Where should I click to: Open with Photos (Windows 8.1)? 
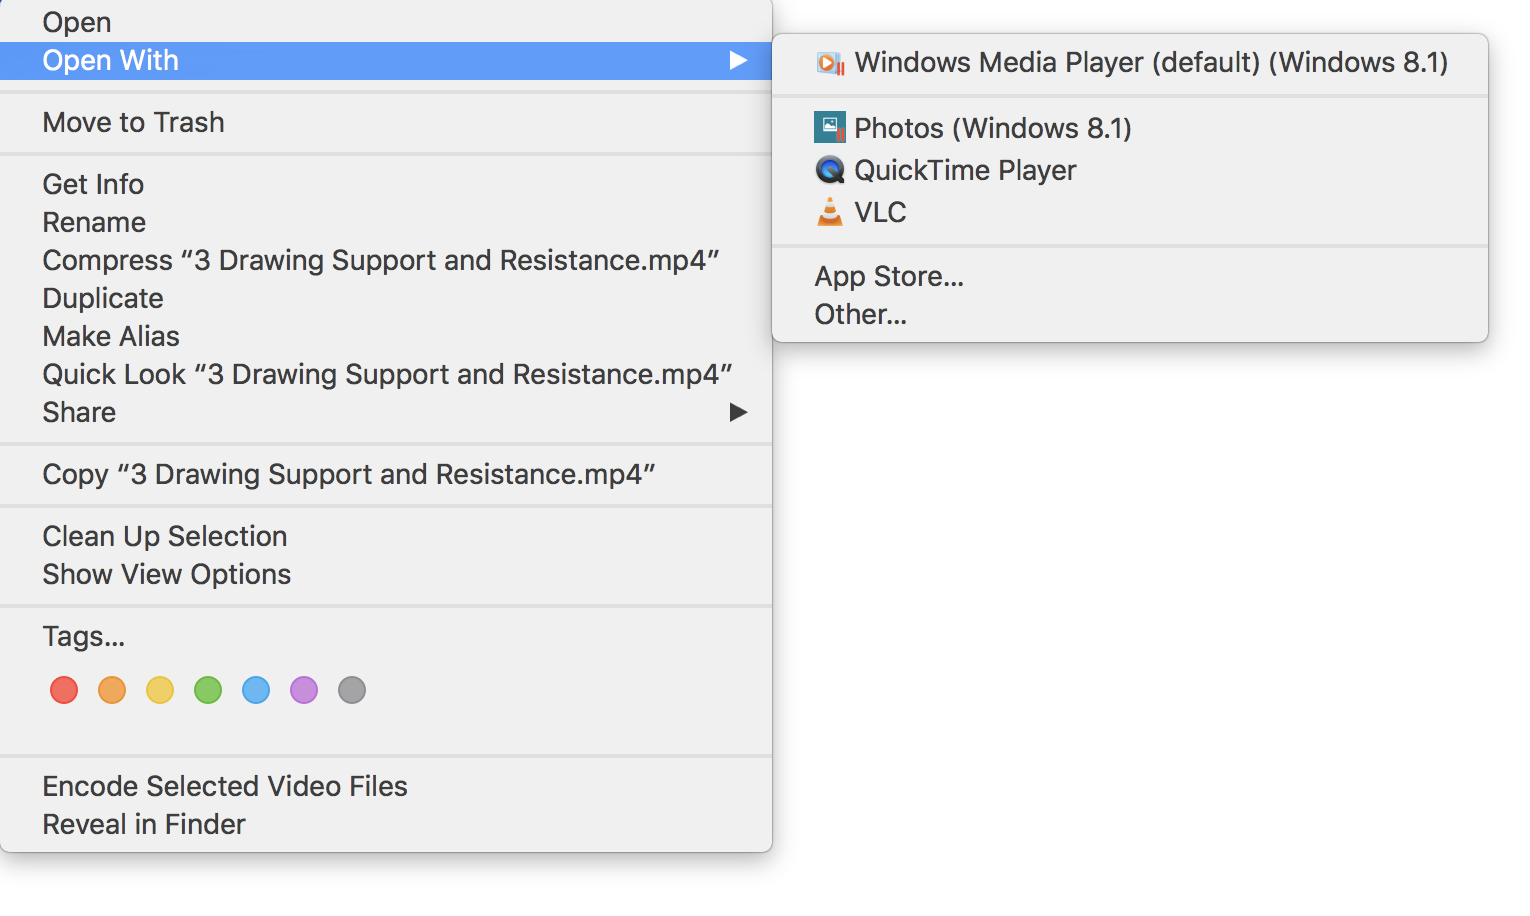pyautogui.click(x=1130, y=128)
